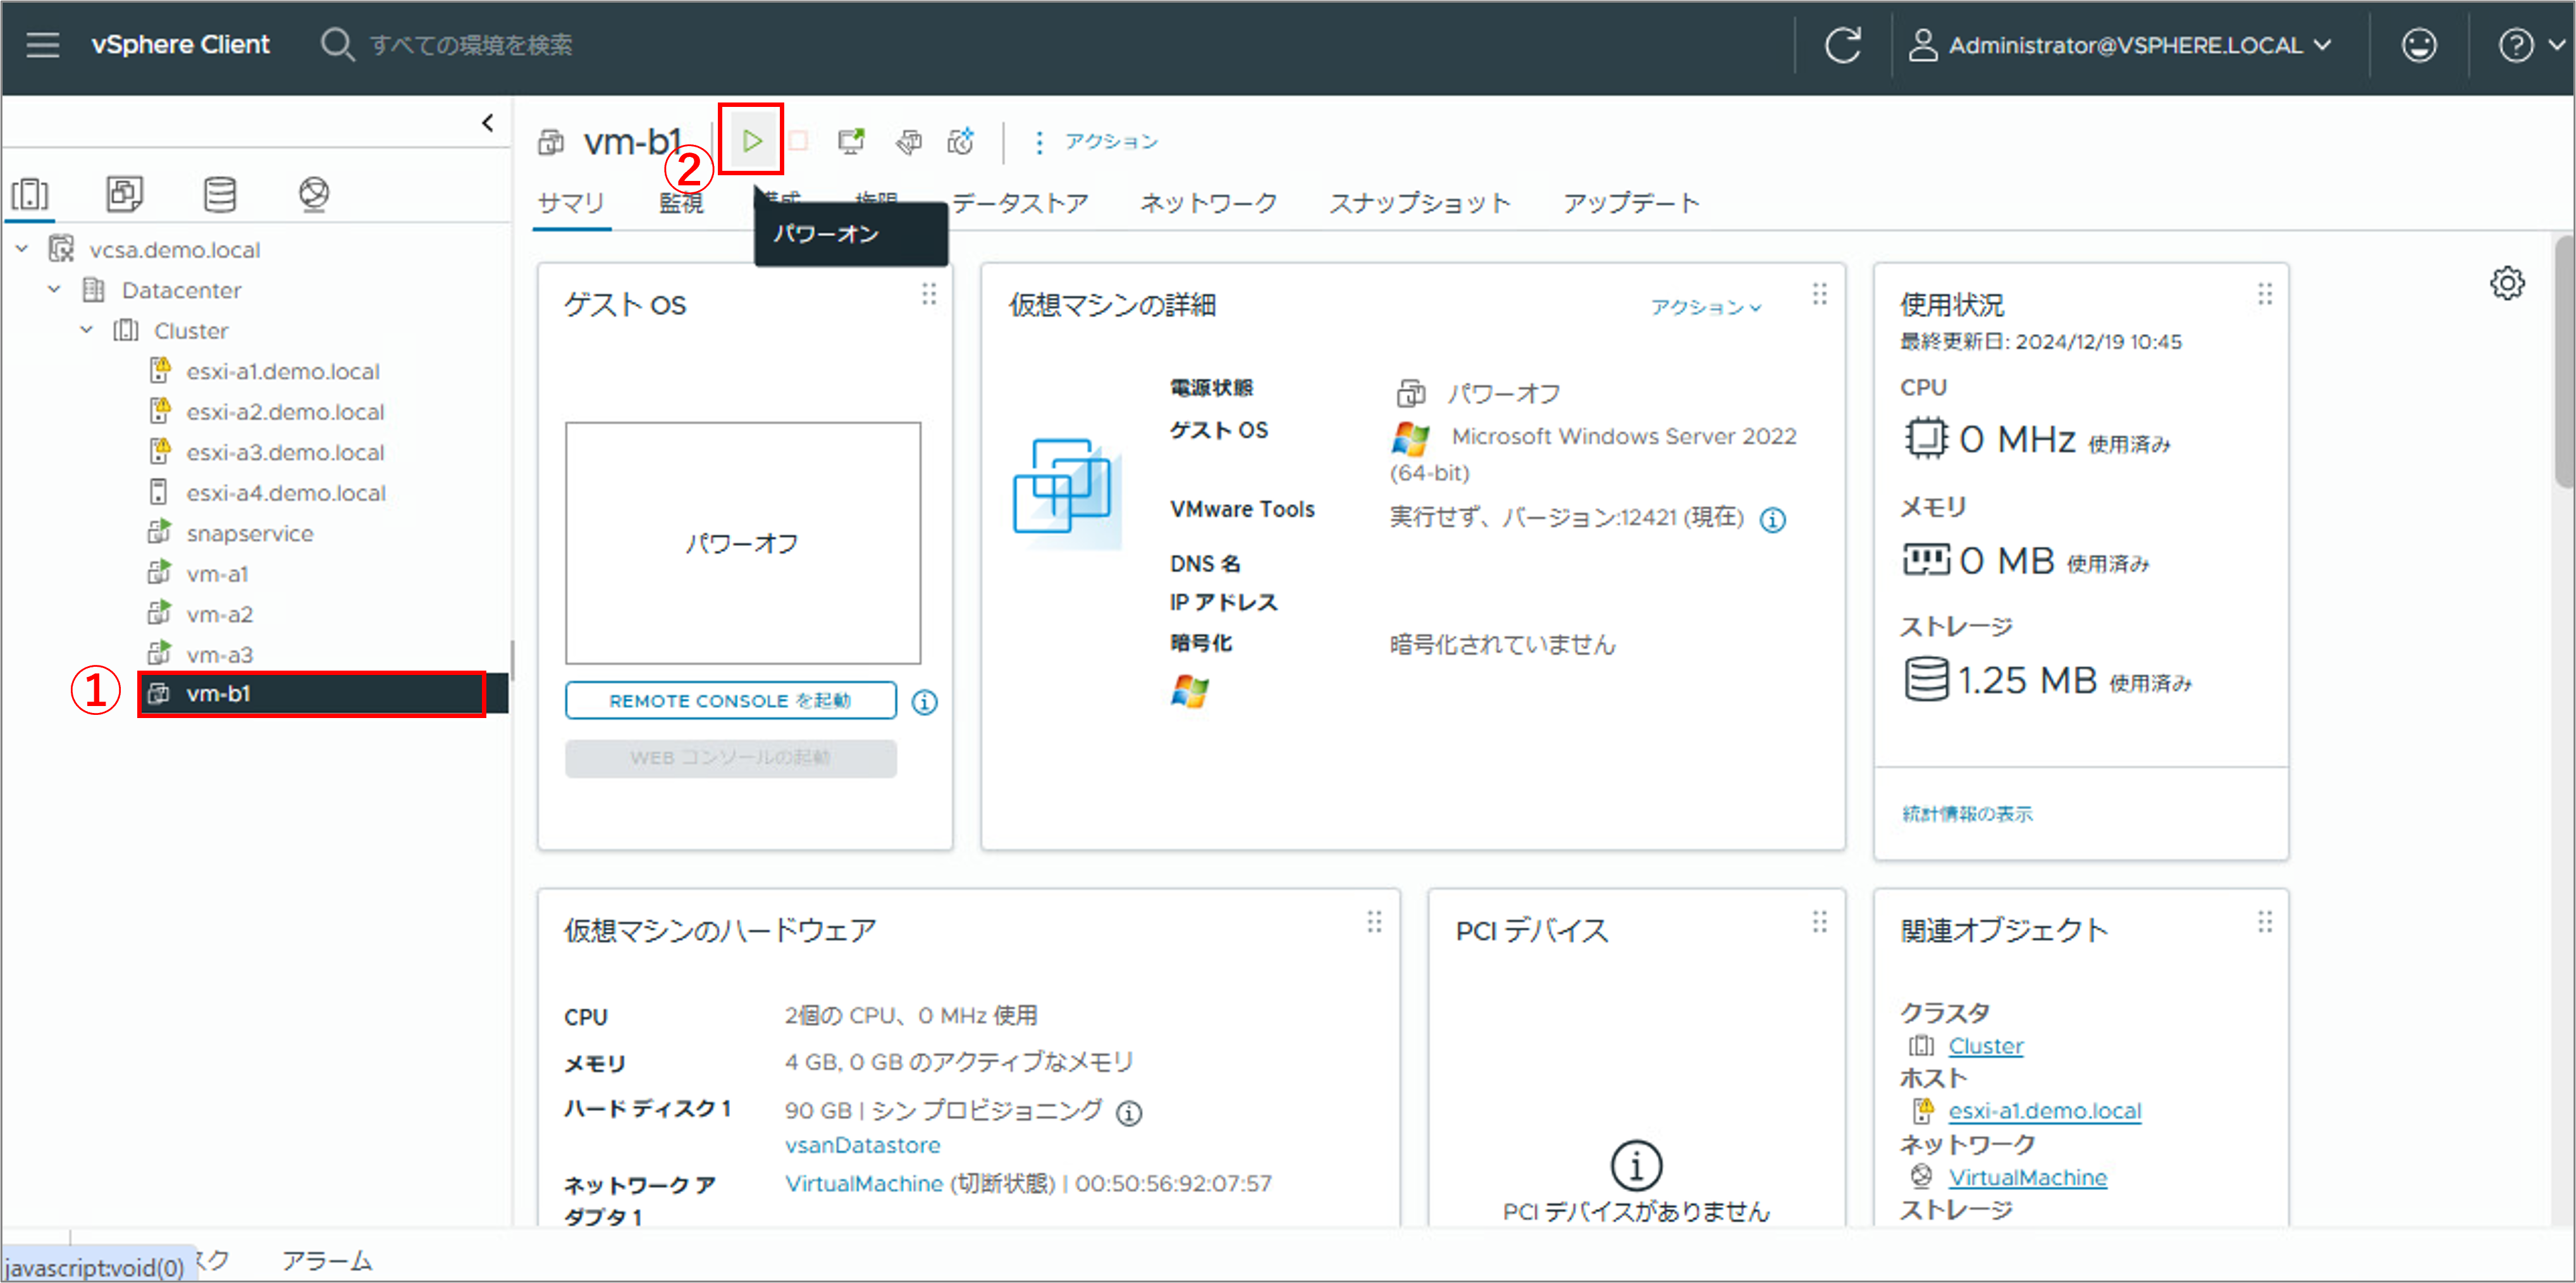
Task: Switch to the Updates tab
Action: [1631, 203]
